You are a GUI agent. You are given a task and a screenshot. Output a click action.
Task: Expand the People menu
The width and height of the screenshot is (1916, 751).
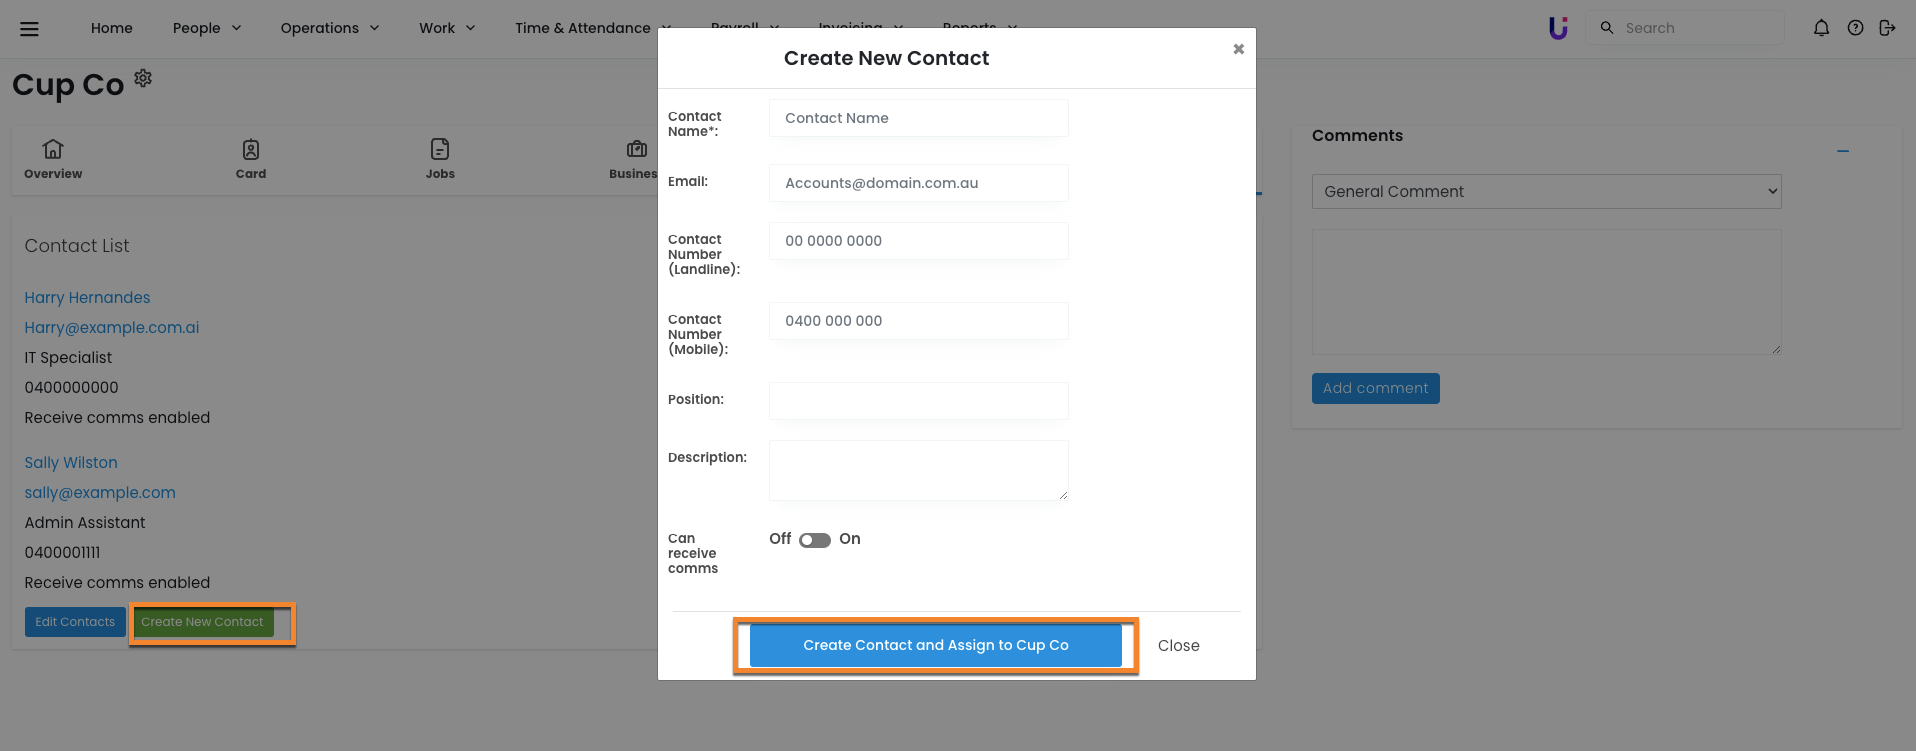(x=207, y=28)
